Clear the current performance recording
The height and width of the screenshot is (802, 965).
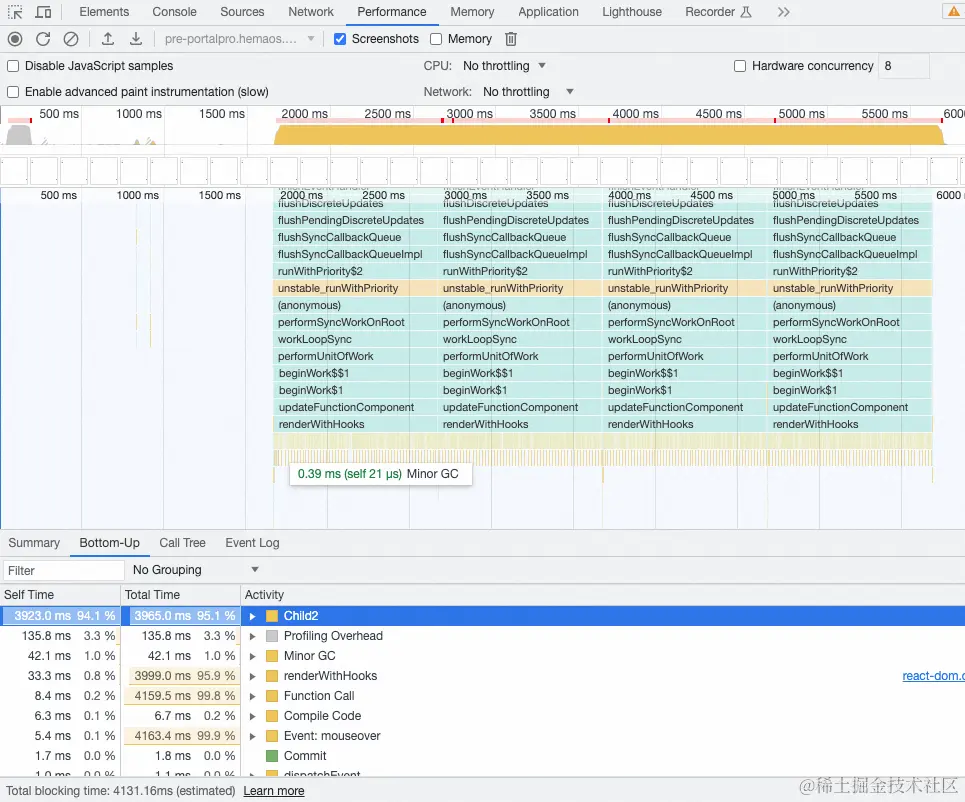(71, 39)
